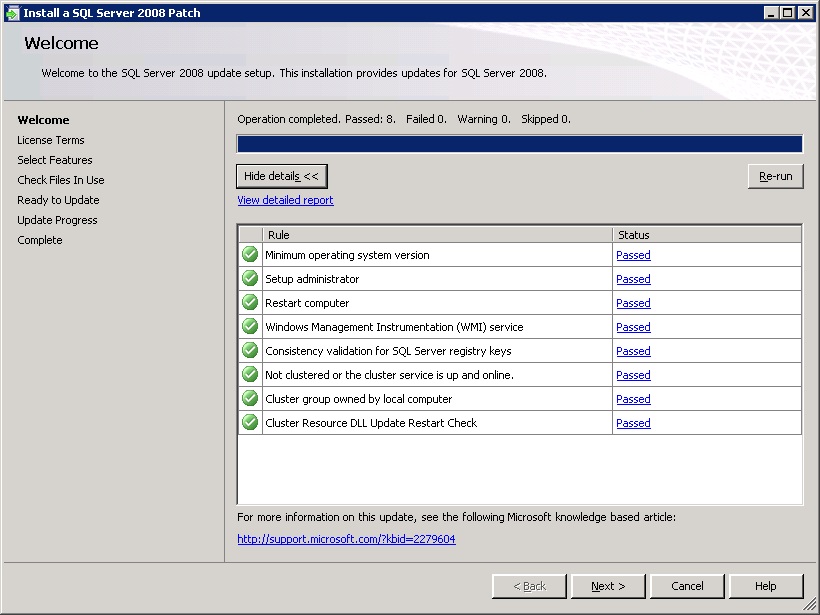Open Passed status for WMI service rule
The width and height of the screenshot is (820, 615).
pos(633,327)
